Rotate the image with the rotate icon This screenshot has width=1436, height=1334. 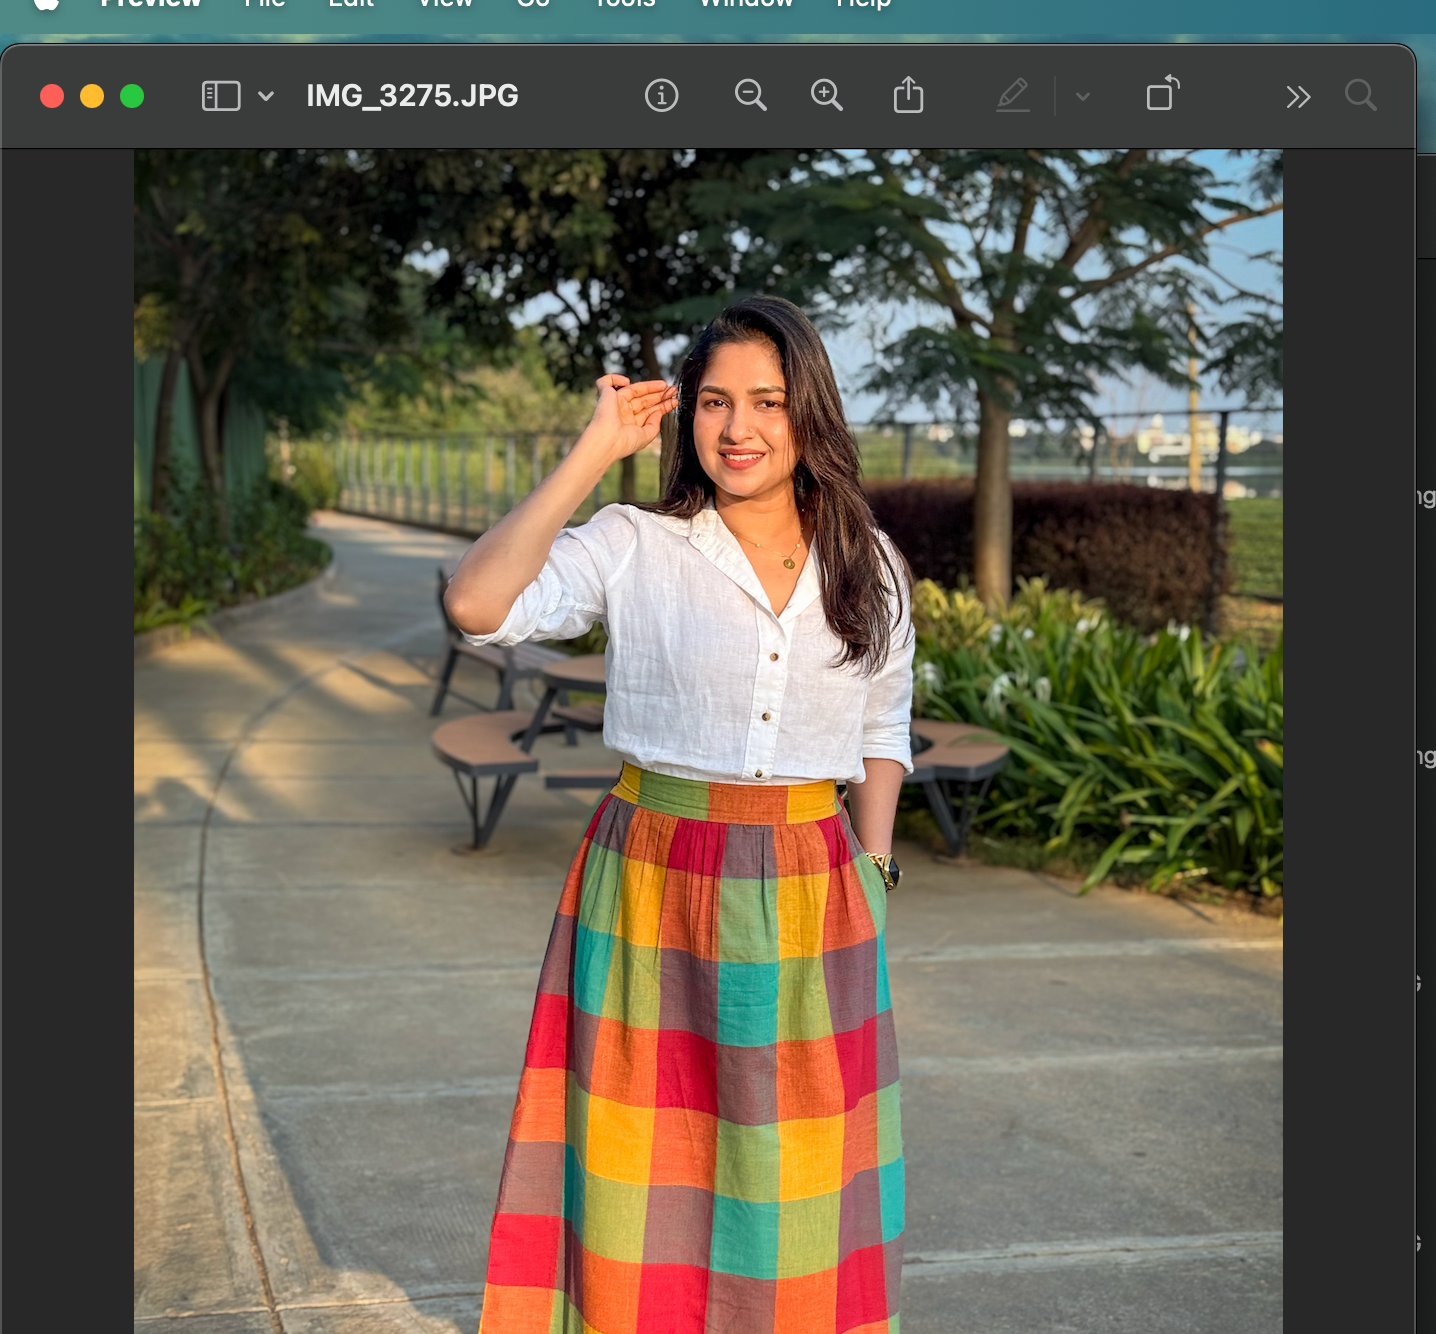coord(1161,95)
